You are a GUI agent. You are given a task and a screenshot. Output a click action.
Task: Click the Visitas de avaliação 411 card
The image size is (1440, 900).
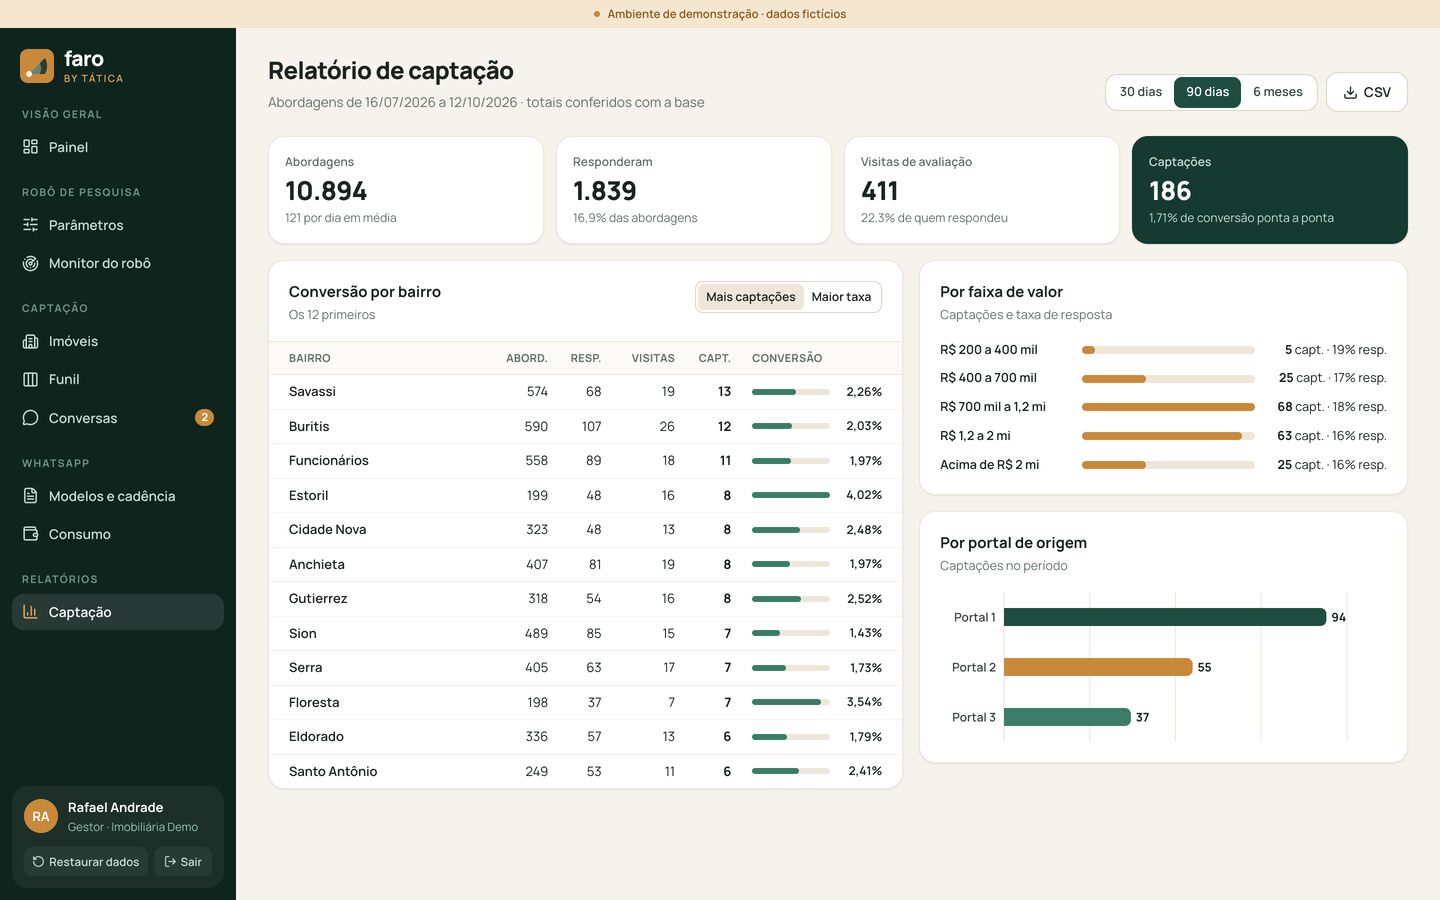tap(982, 190)
